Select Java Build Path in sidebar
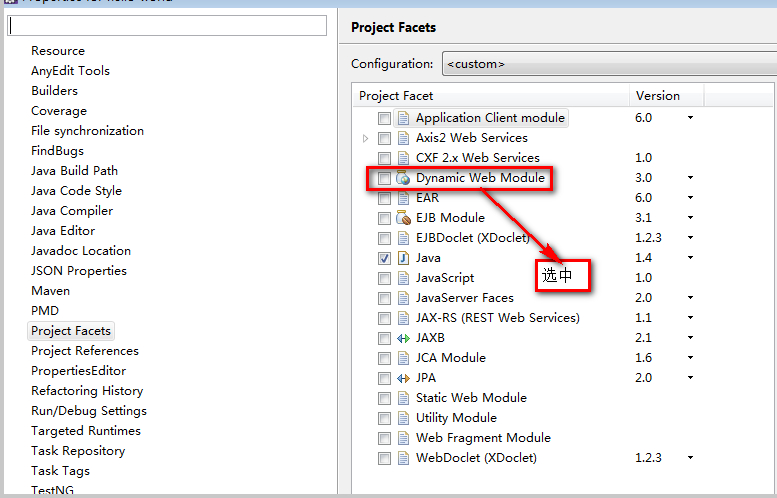 (74, 171)
